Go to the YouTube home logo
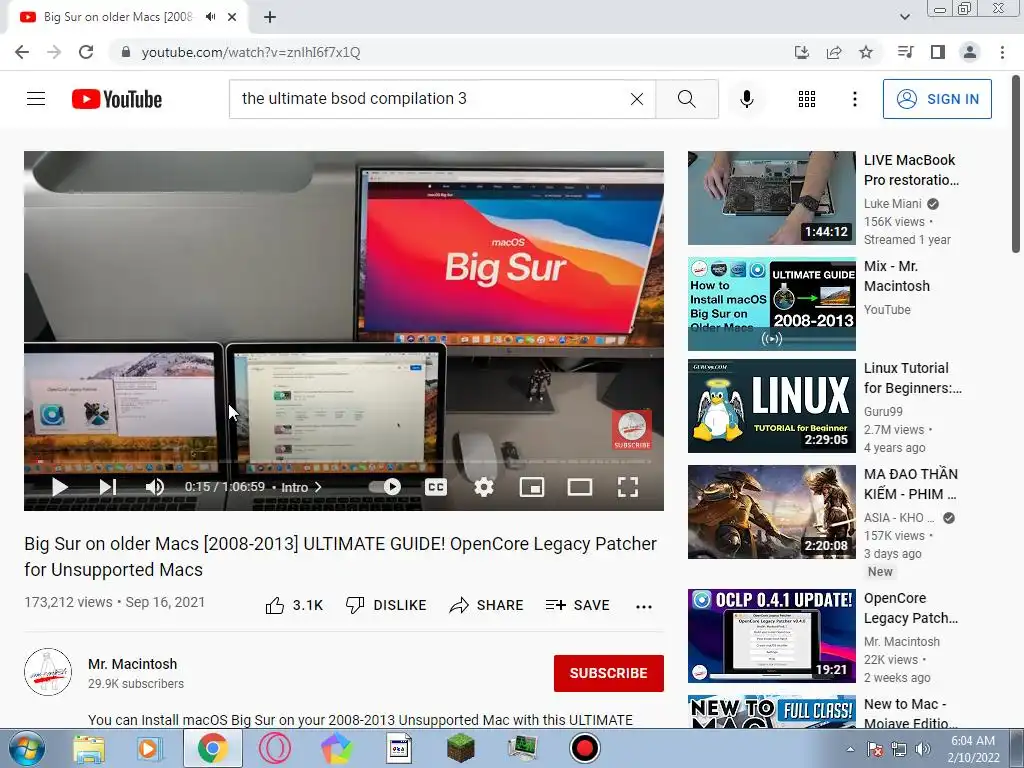Image resolution: width=1024 pixels, height=768 pixels. click(117, 99)
